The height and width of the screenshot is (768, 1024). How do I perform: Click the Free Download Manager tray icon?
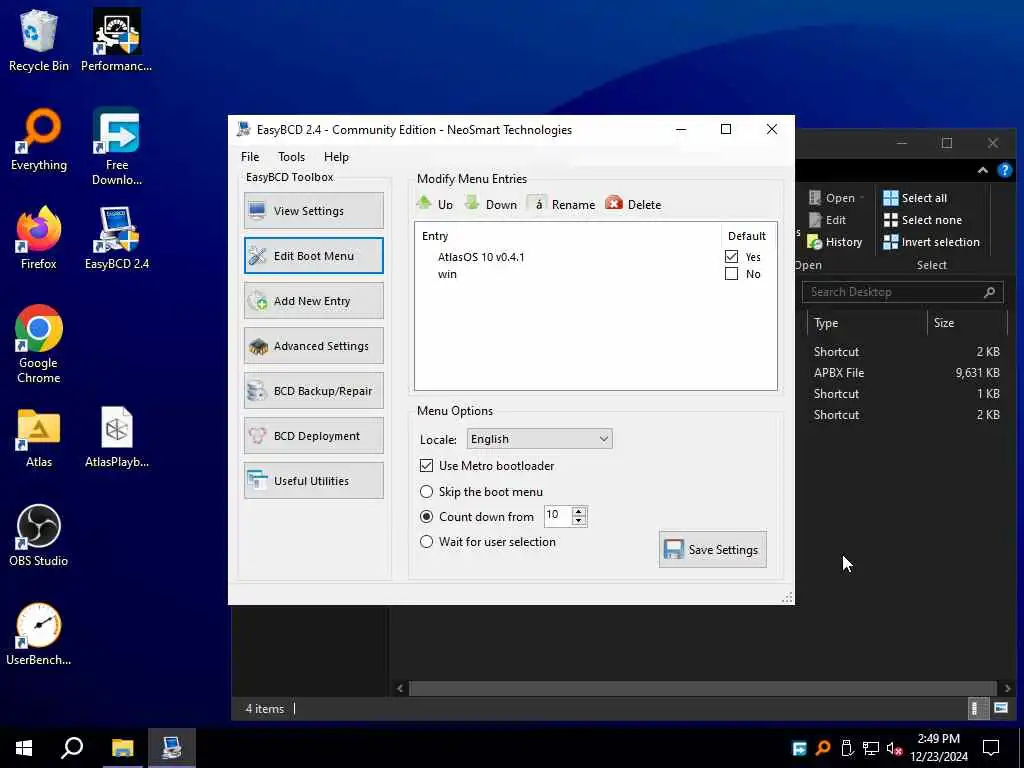(799, 748)
